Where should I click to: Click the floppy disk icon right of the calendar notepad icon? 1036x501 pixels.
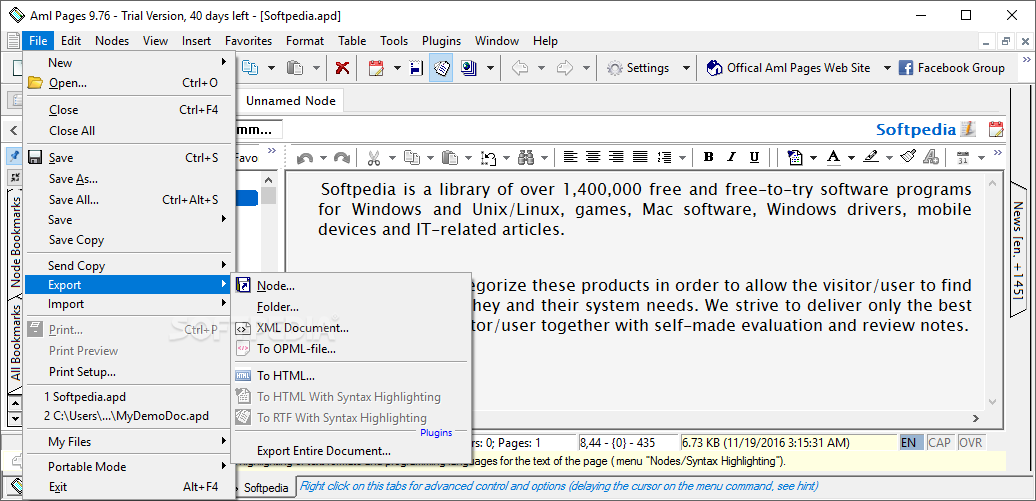[x=416, y=68]
